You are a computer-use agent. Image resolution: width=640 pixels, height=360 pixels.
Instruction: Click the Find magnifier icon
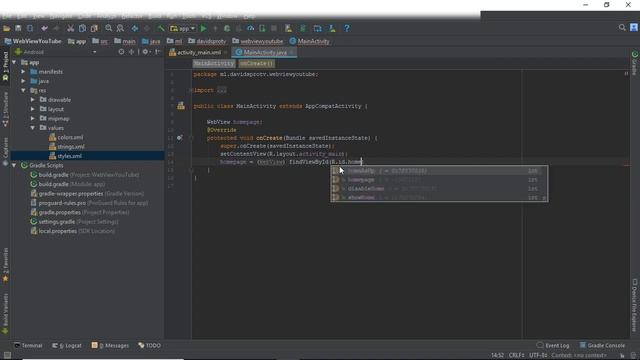tap(109, 28)
